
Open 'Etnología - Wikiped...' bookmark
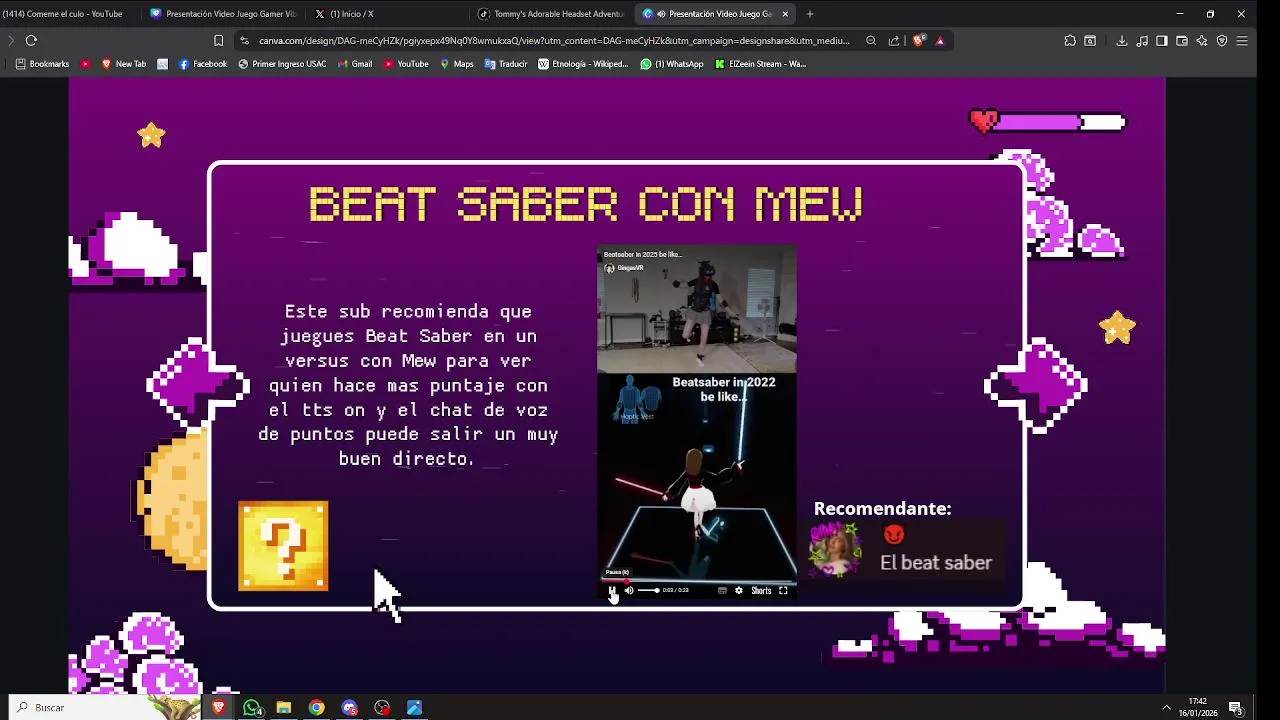583,64
